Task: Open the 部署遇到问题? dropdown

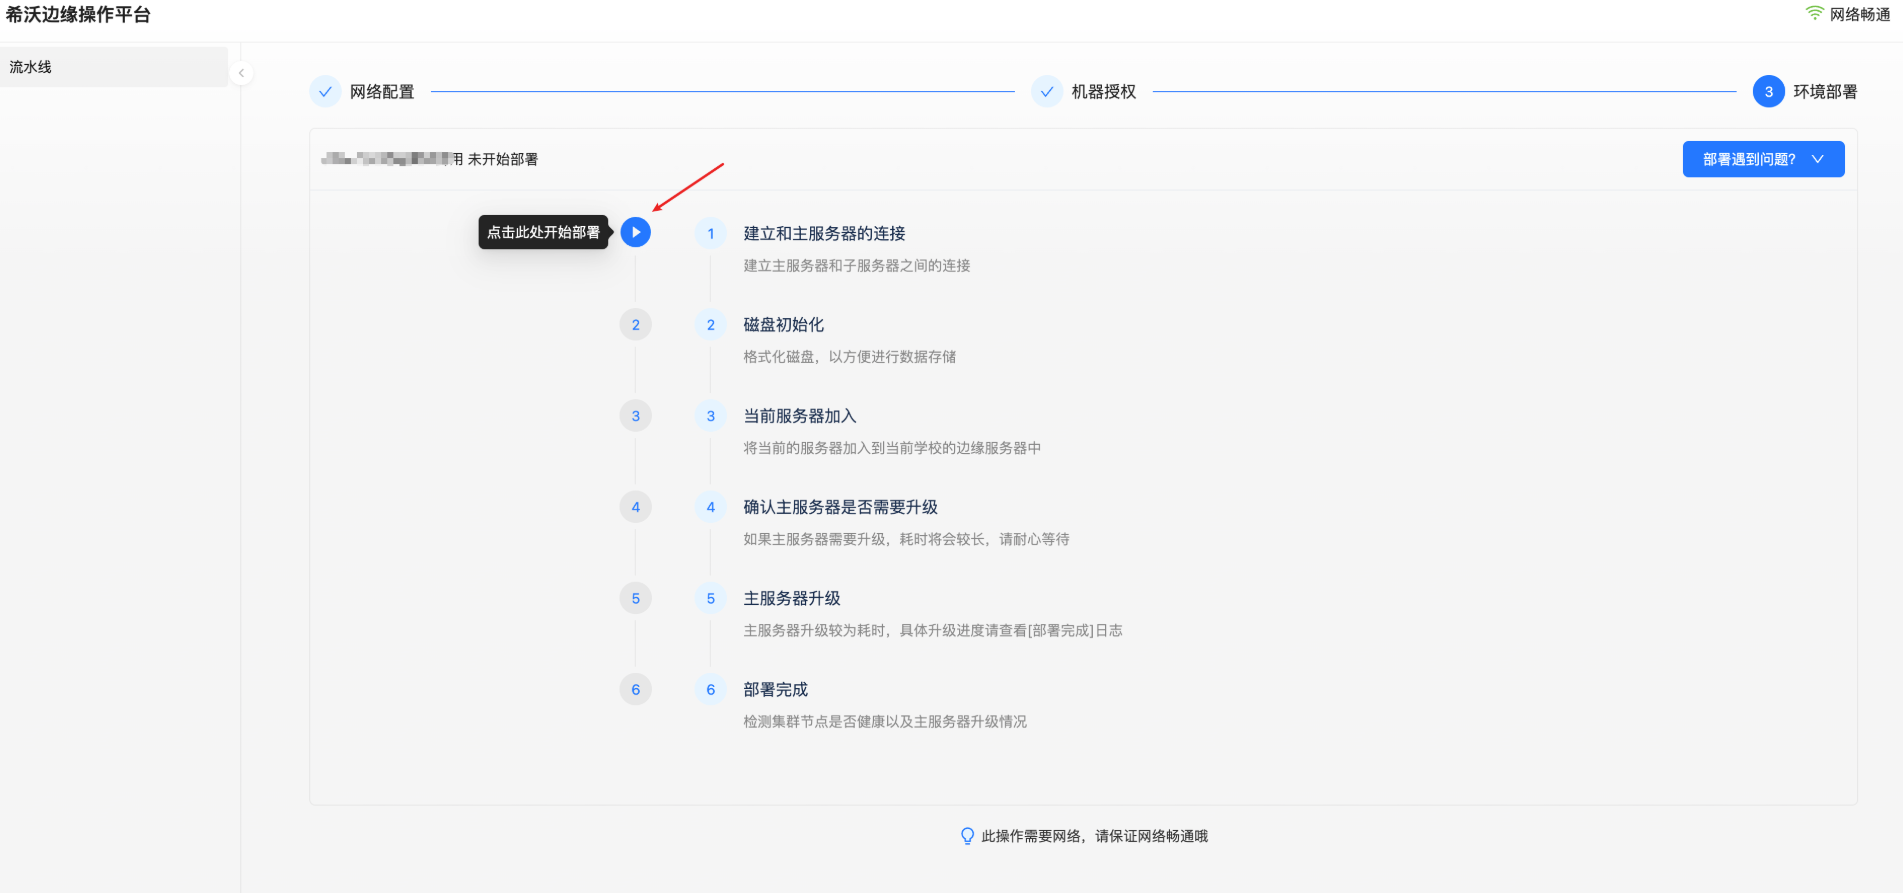Action: pos(1749,159)
